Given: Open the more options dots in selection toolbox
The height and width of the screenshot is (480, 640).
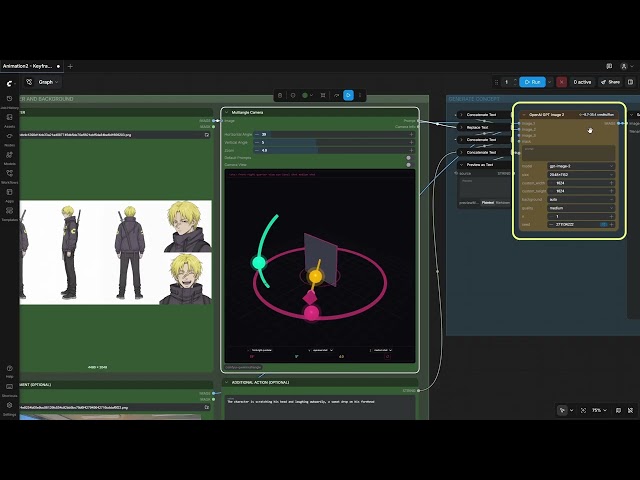Looking at the screenshot, I should [360, 95].
